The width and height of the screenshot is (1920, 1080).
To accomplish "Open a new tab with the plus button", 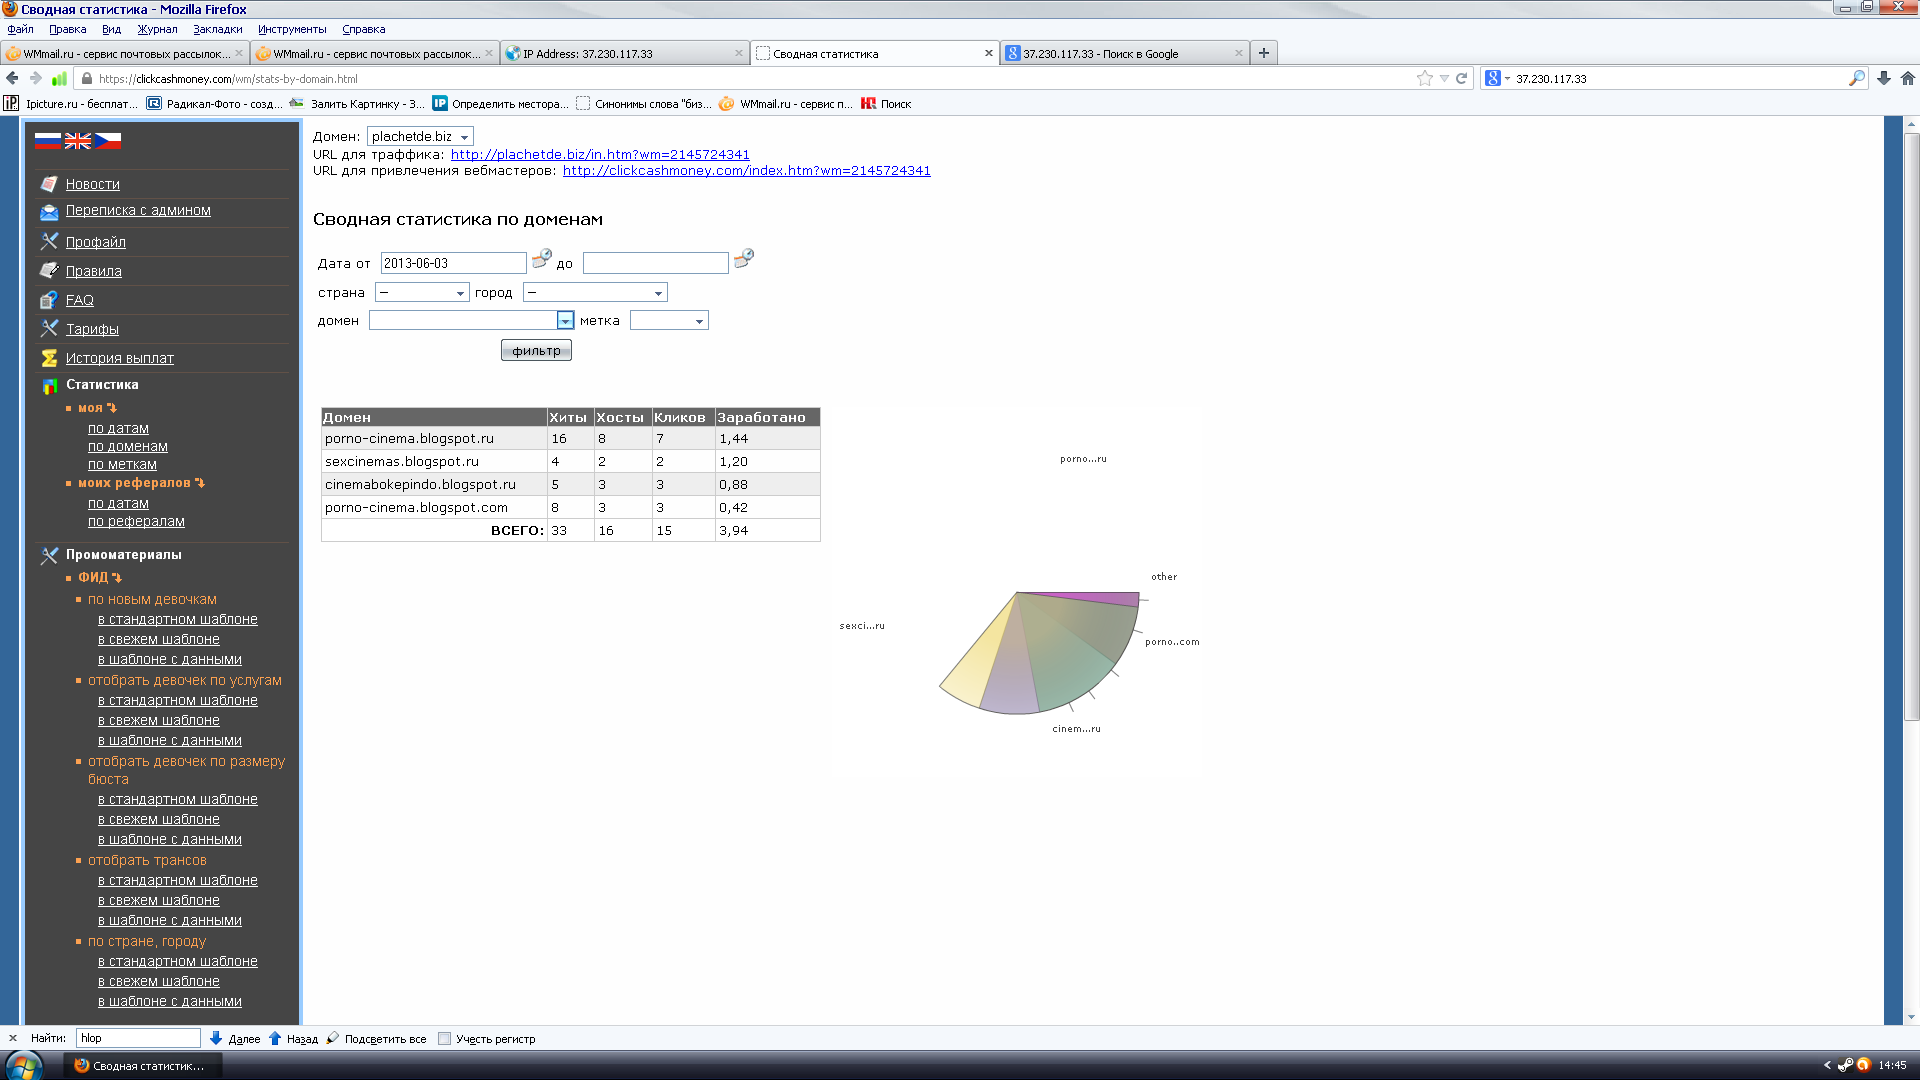I will (1264, 53).
